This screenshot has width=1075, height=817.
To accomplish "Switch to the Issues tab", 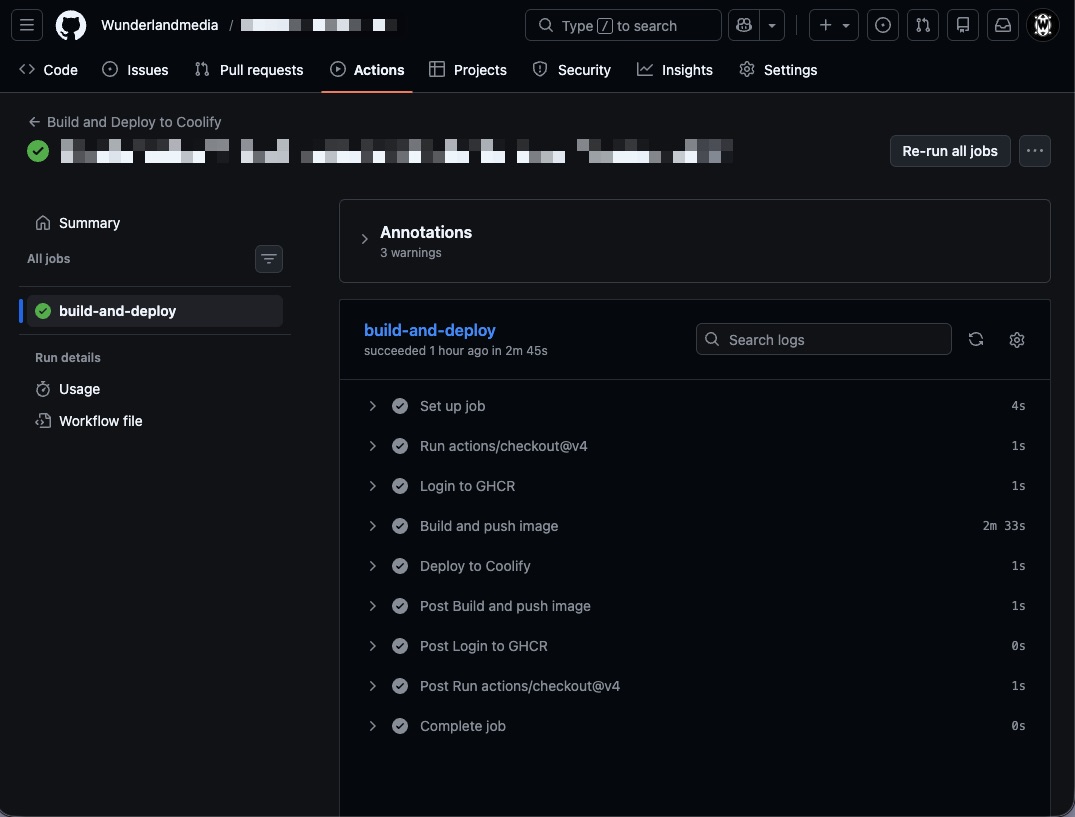I will tap(135, 70).
